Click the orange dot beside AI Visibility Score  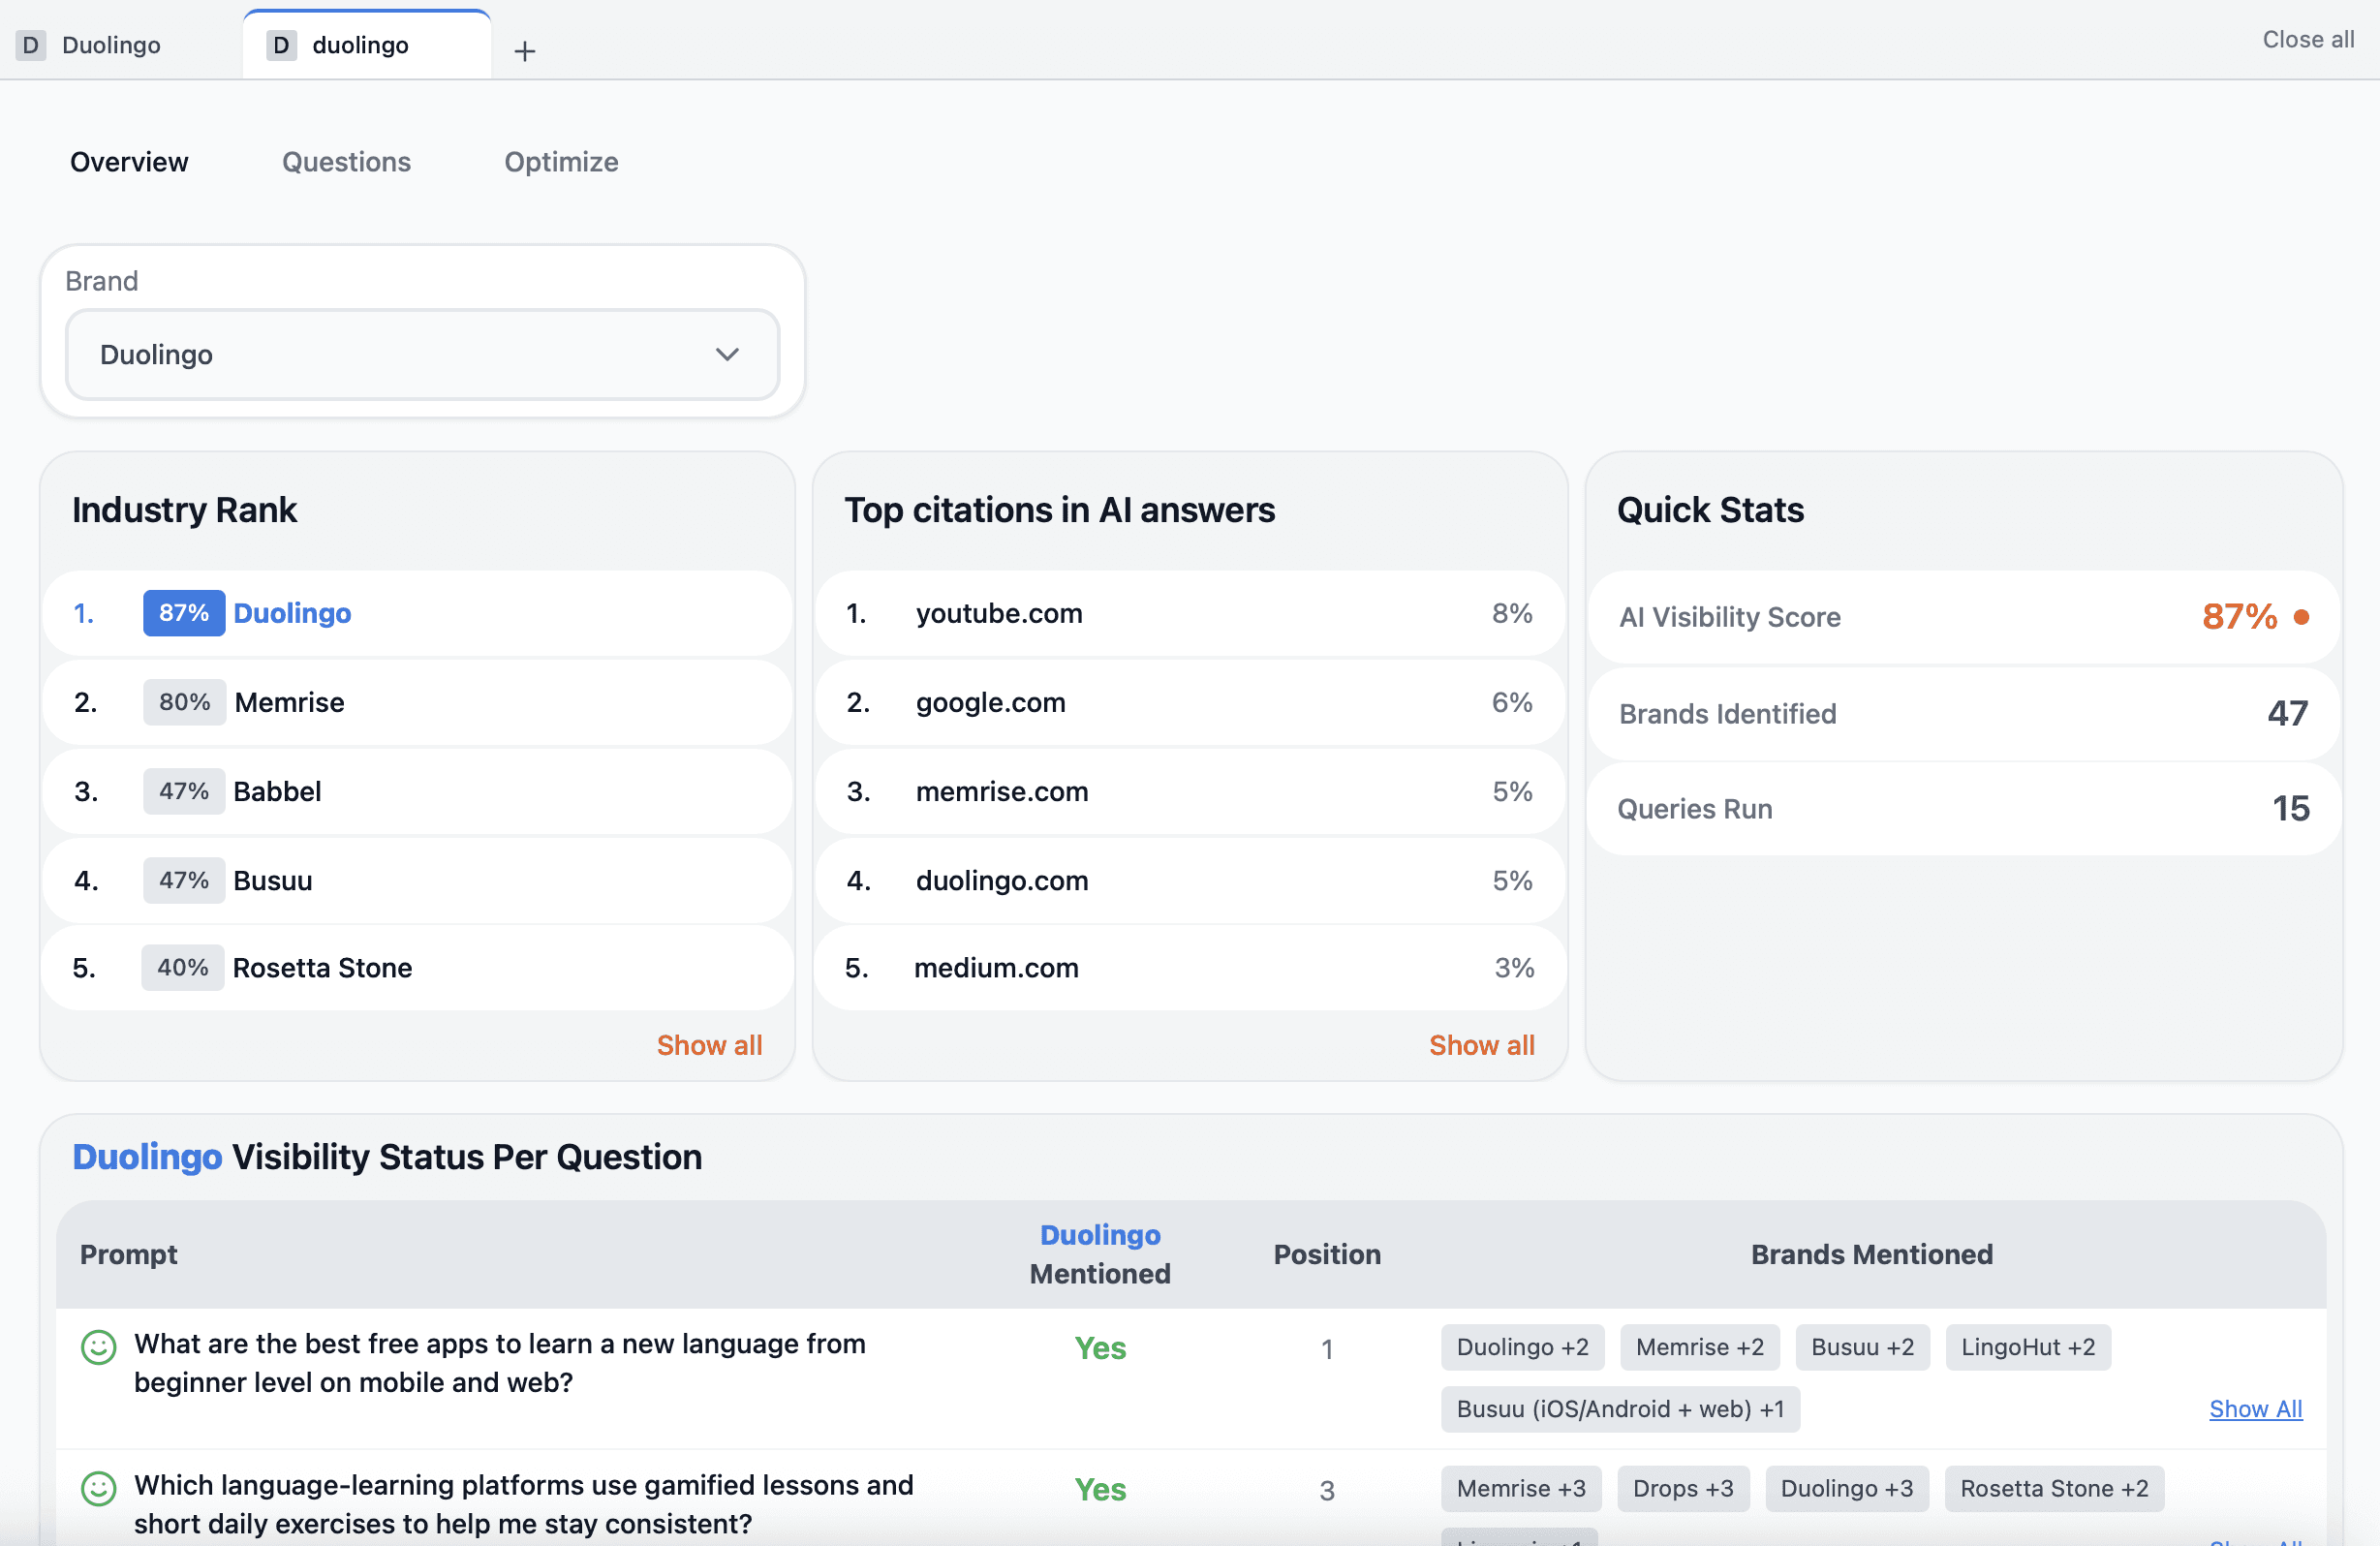pyautogui.click(x=2301, y=617)
